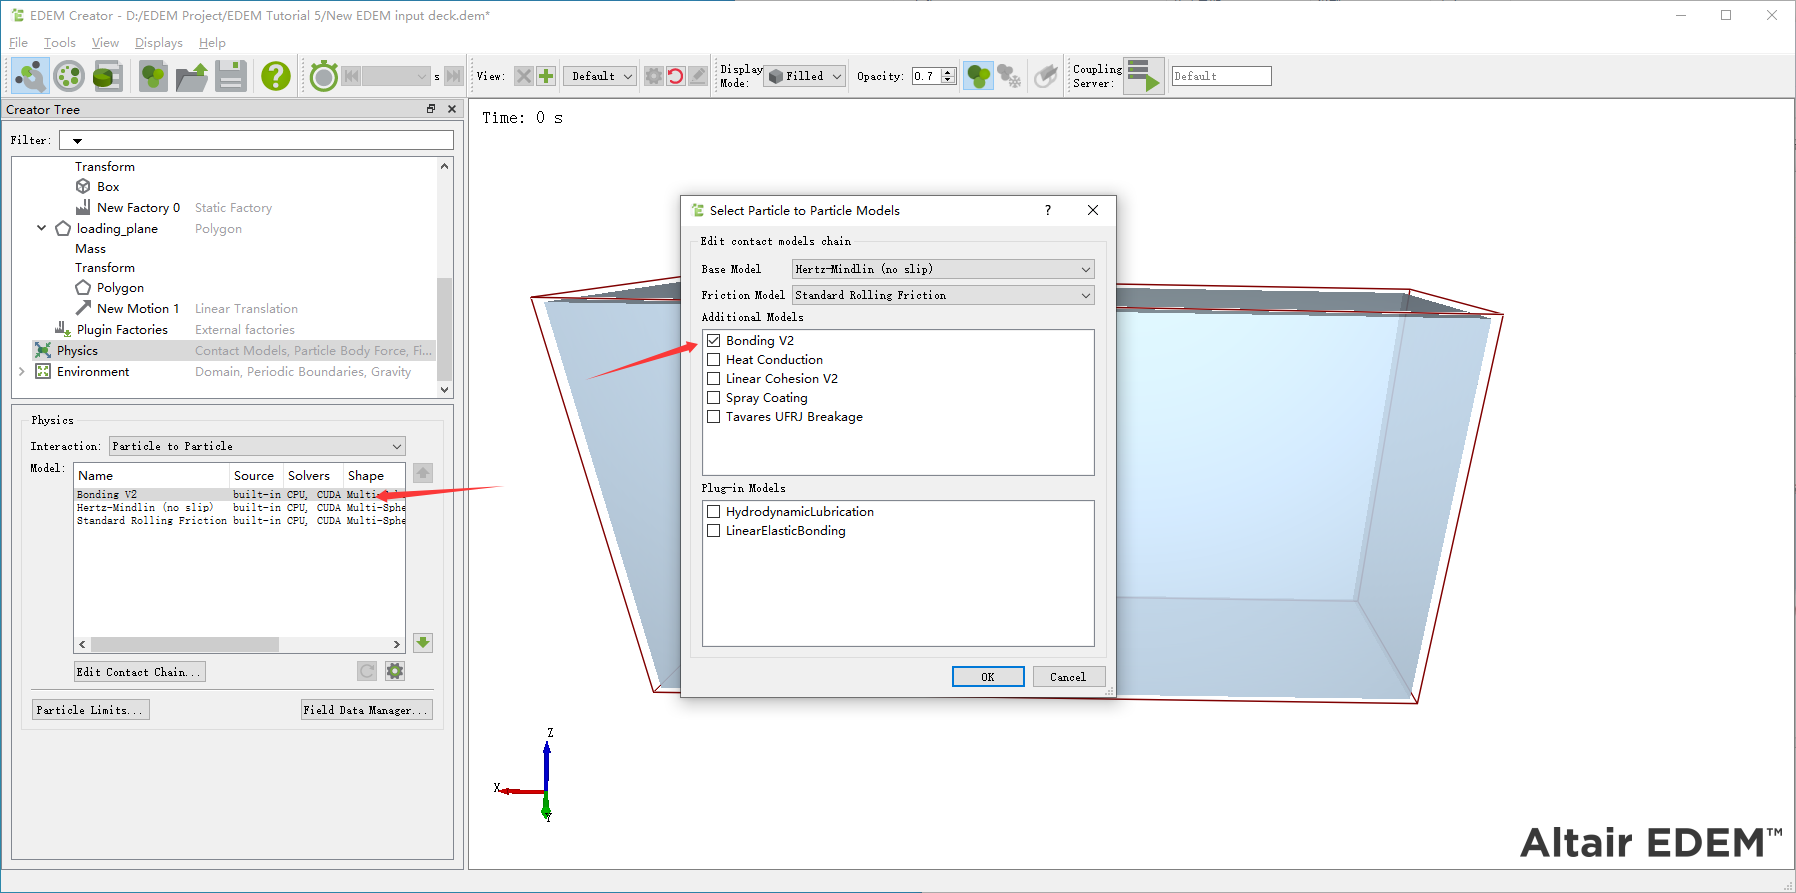Open the Displays menu
The image size is (1796, 893).
coord(158,43)
